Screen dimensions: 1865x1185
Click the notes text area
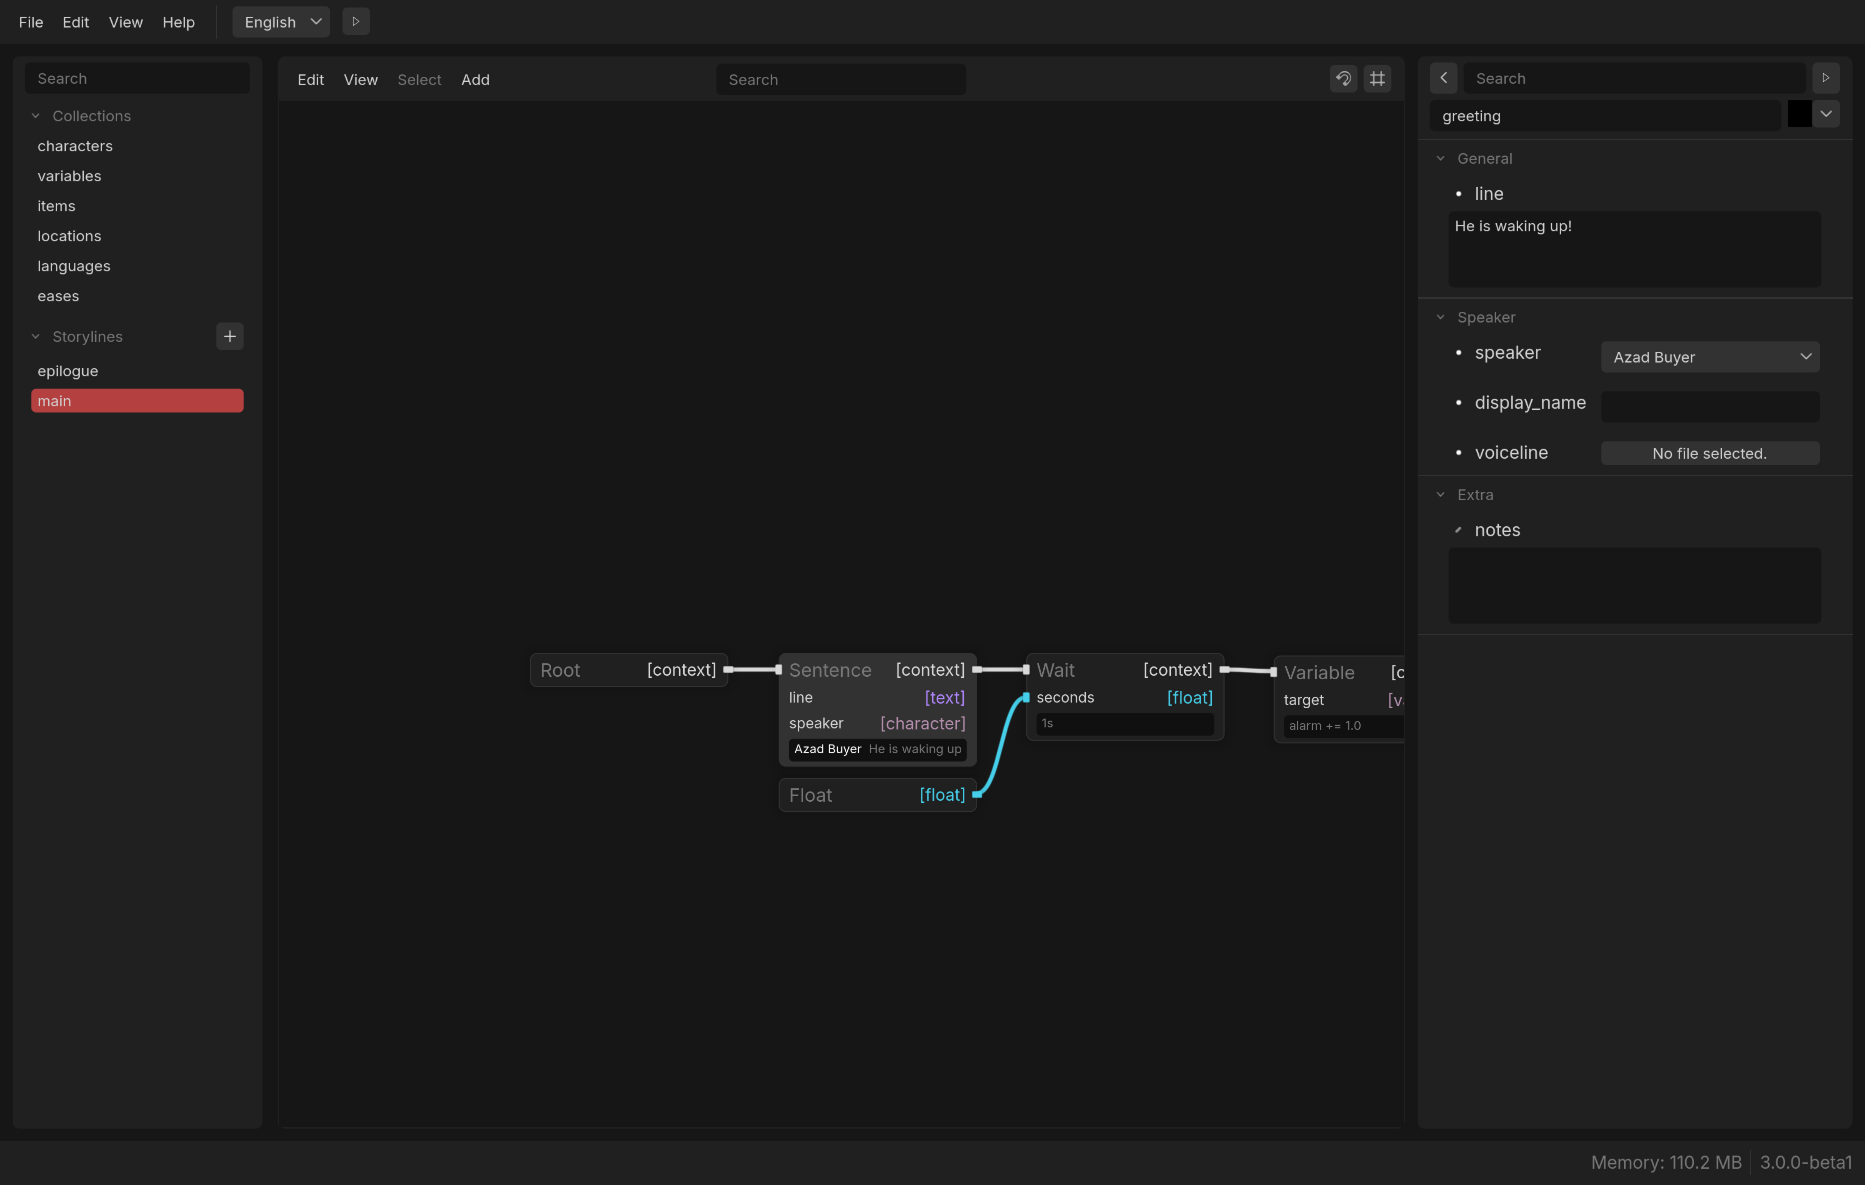tap(1634, 585)
